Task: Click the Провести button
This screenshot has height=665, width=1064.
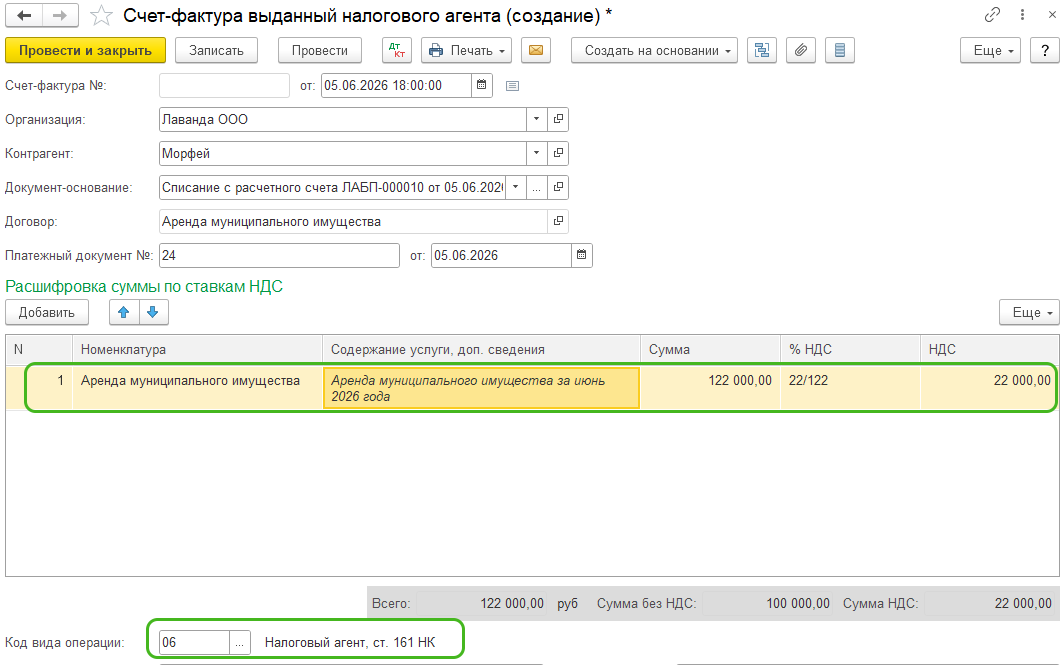Action: 320,50
